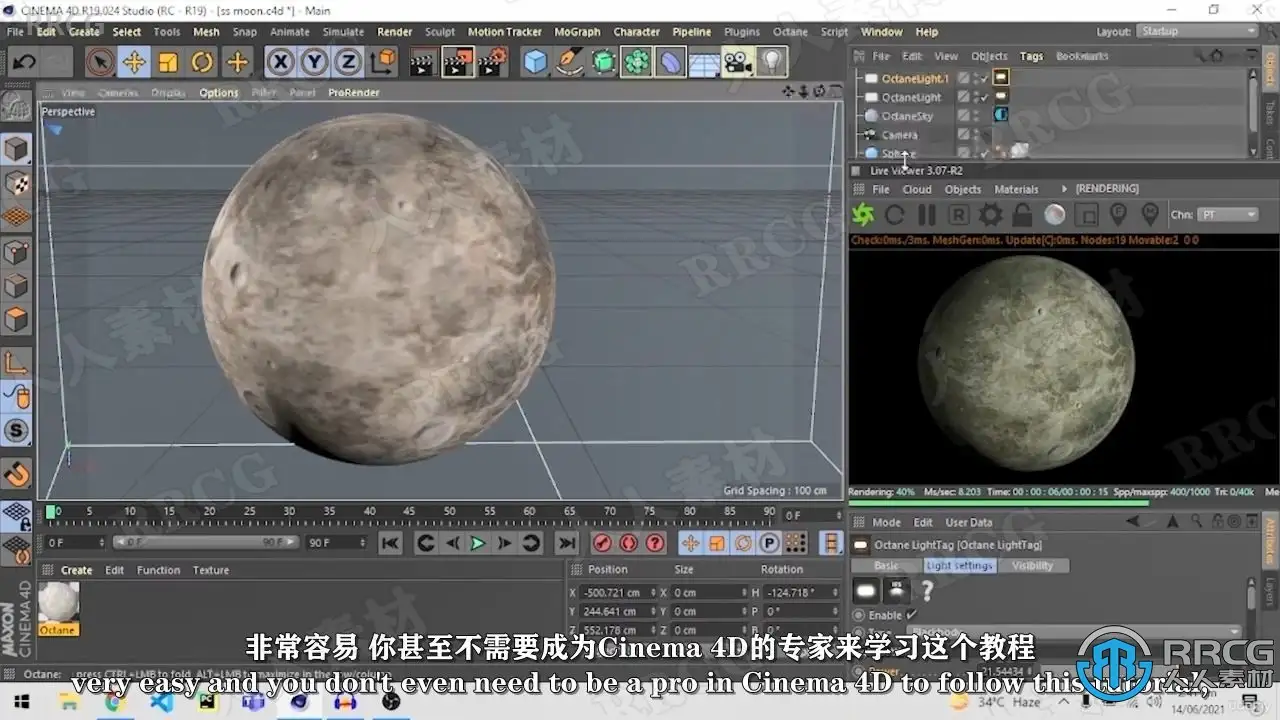Viewport: 1280px width, 720px height.
Task: Click the Undo arrow icon
Action: point(24,62)
